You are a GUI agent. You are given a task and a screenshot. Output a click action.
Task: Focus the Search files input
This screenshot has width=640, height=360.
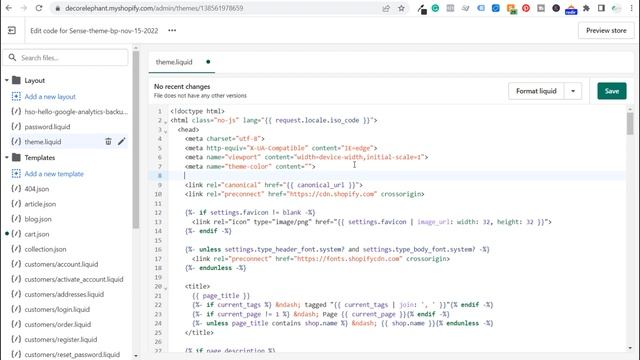pyautogui.click(x=66, y=58)
